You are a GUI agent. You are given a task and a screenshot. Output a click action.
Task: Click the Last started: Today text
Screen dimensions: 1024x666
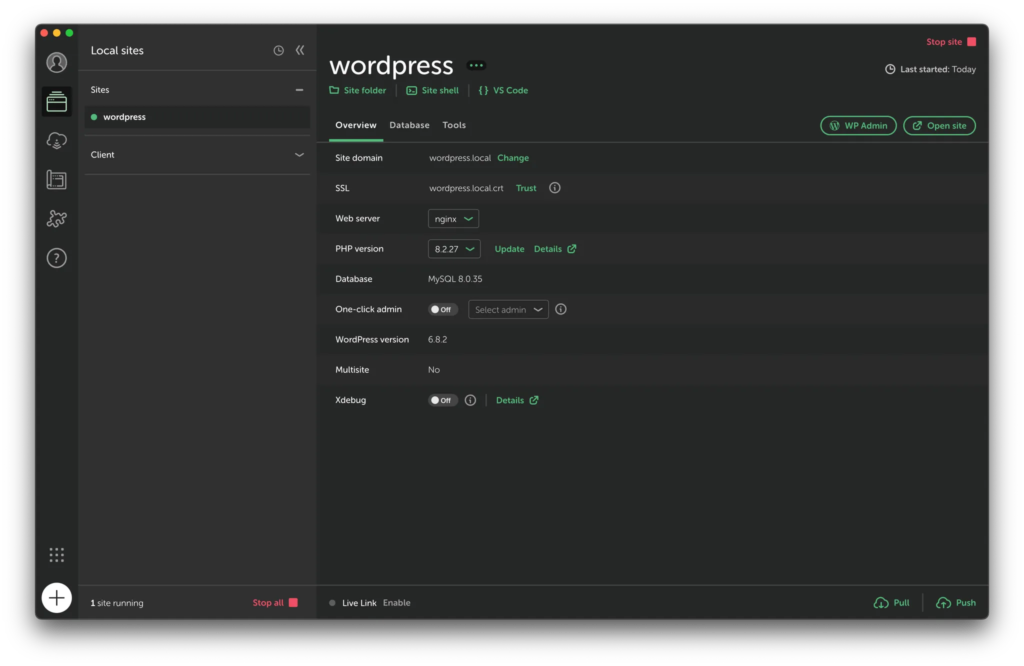point(938,69)
